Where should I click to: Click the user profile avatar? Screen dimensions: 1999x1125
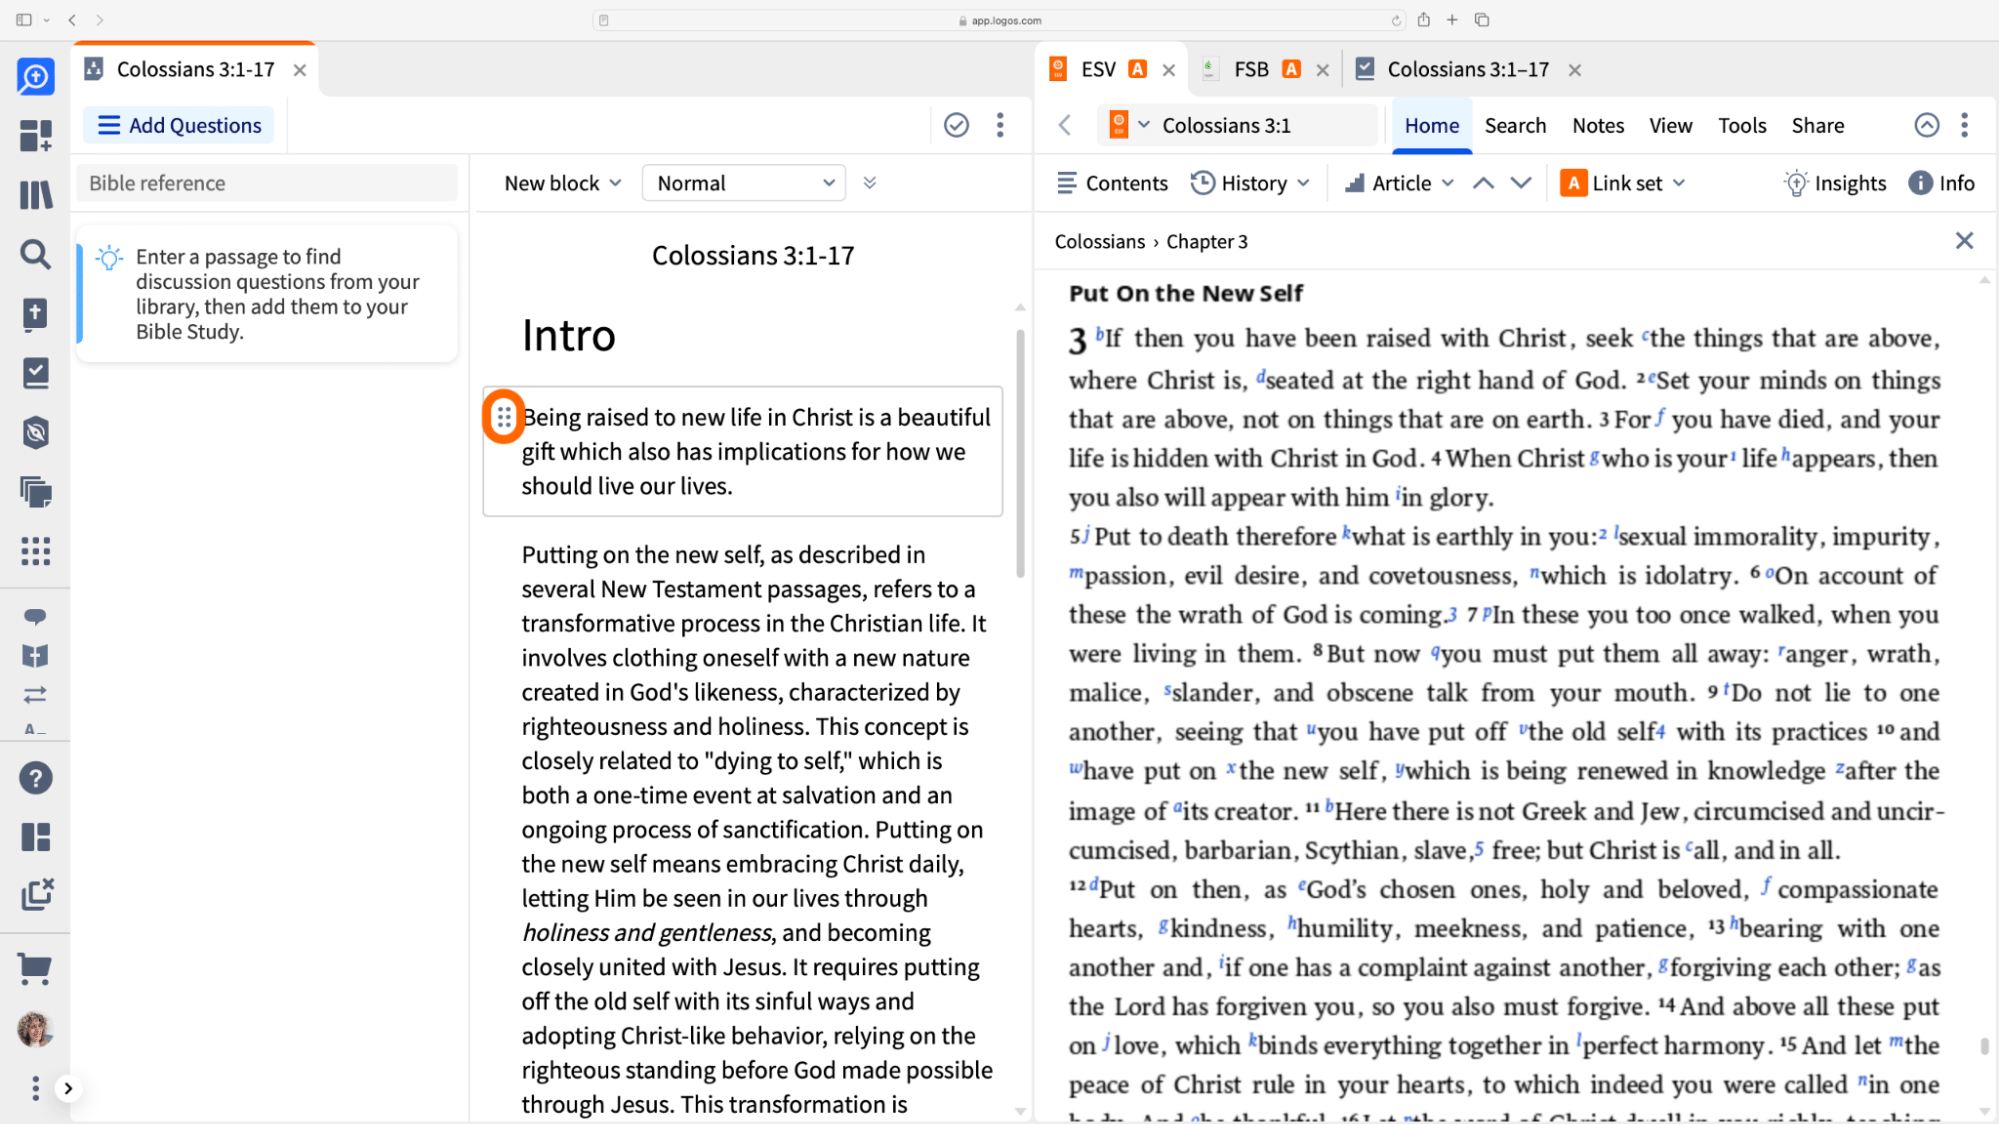[x=35, y=1029]
